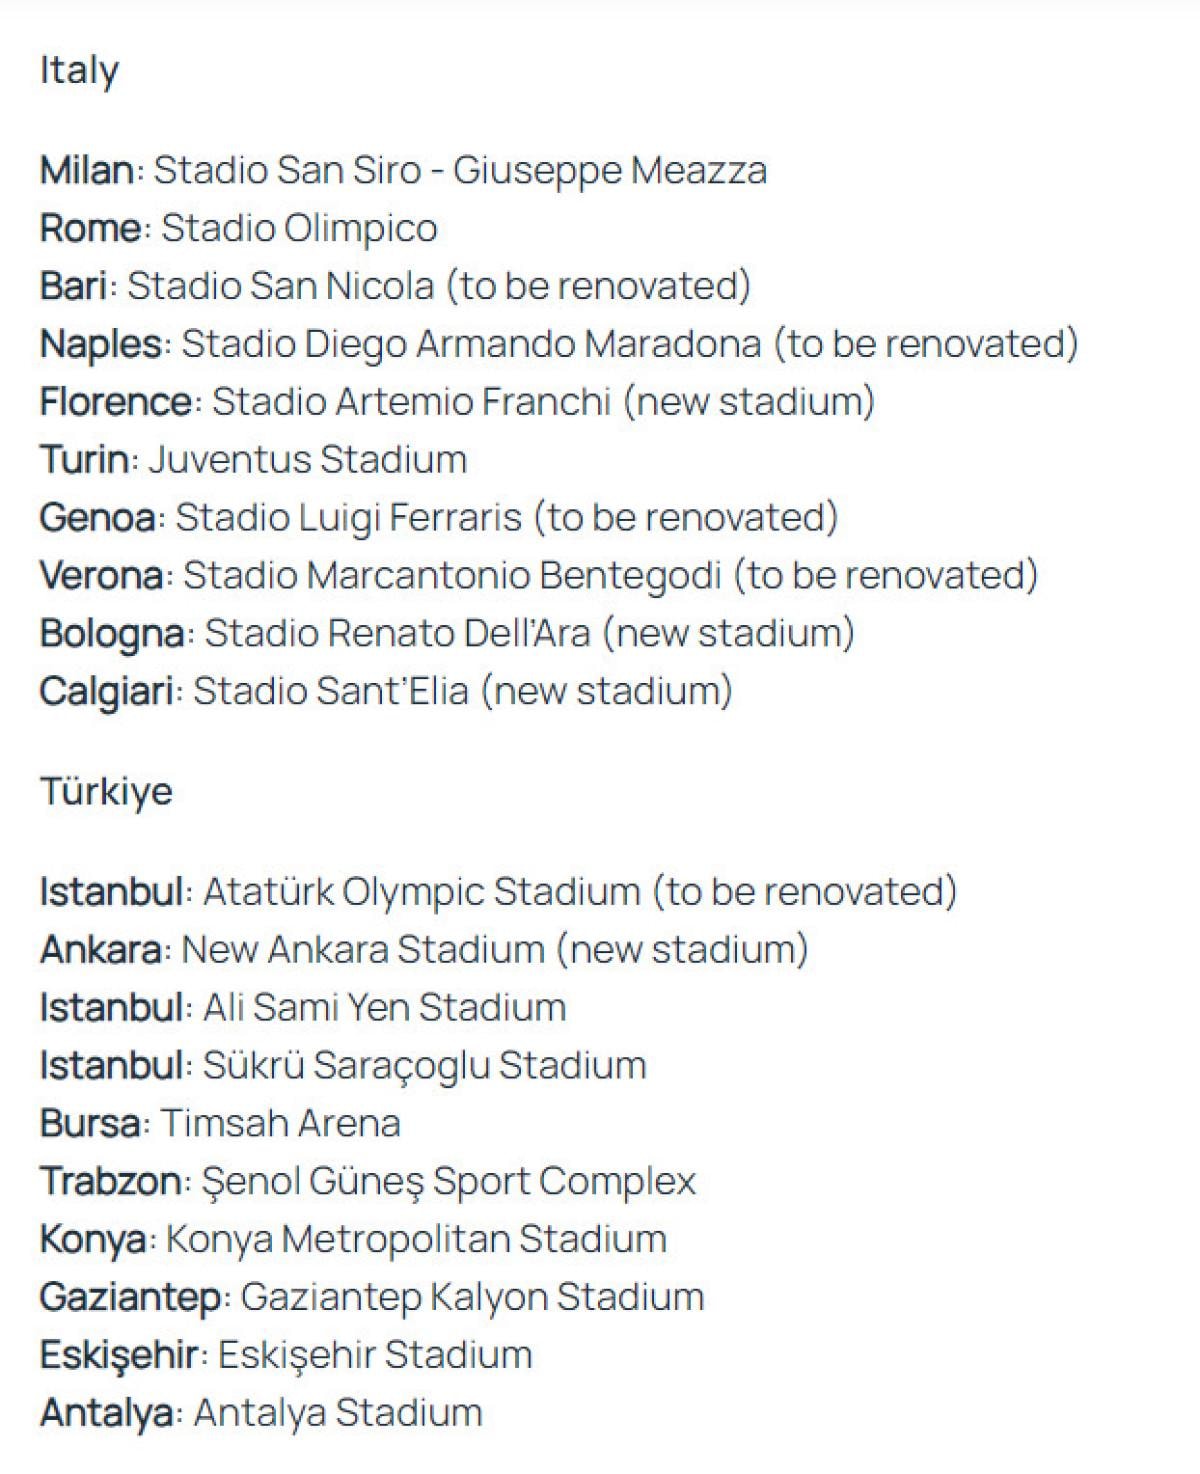Click the bold "Milan" city label
Viewport: 1200px width, 1474px height.
[x=87, y=170]
